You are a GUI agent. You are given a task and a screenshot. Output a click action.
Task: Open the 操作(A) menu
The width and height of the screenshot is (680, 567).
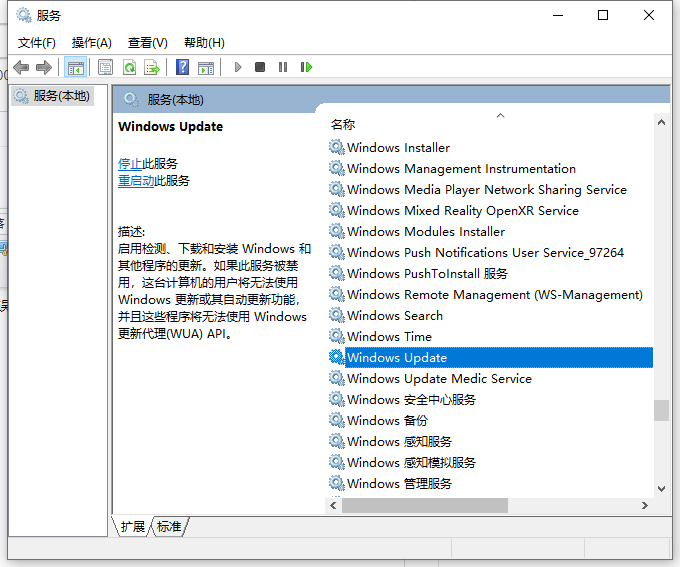coord(92,42)
